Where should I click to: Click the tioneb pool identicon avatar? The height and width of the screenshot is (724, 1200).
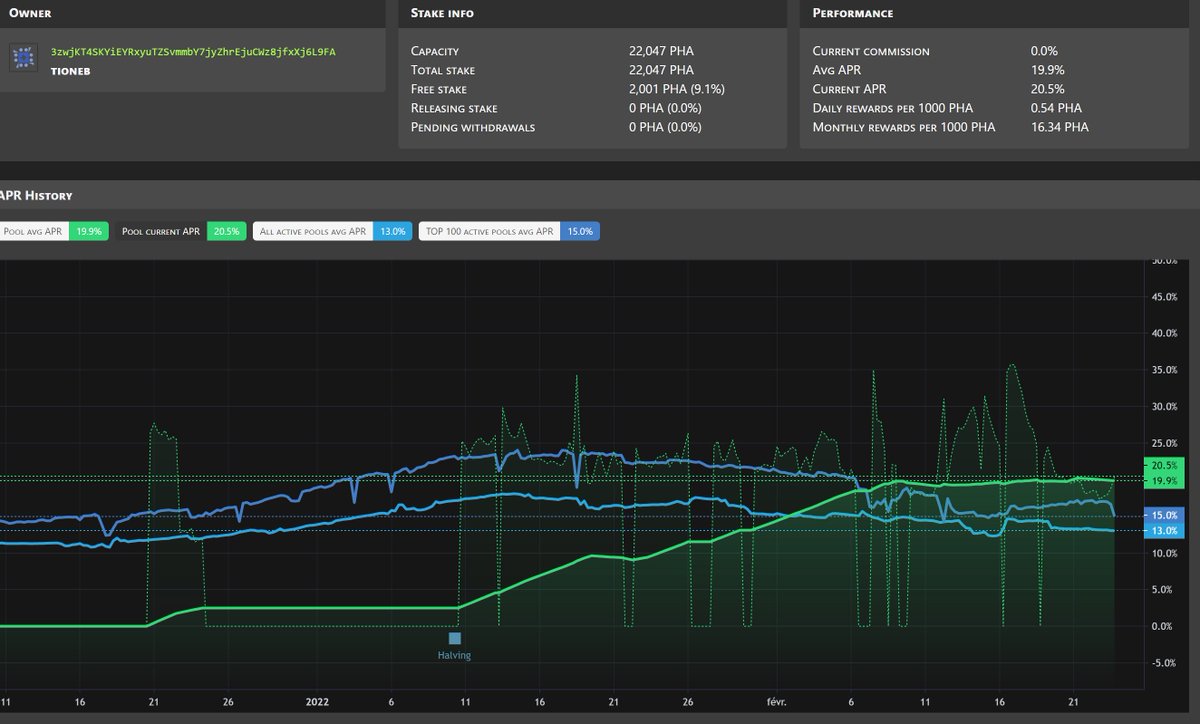(25, 57)
